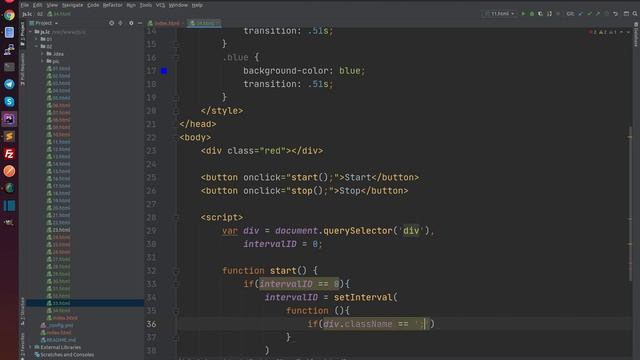
Task: Run the current configuration with the green play icon
Action: tap(523, 13)
